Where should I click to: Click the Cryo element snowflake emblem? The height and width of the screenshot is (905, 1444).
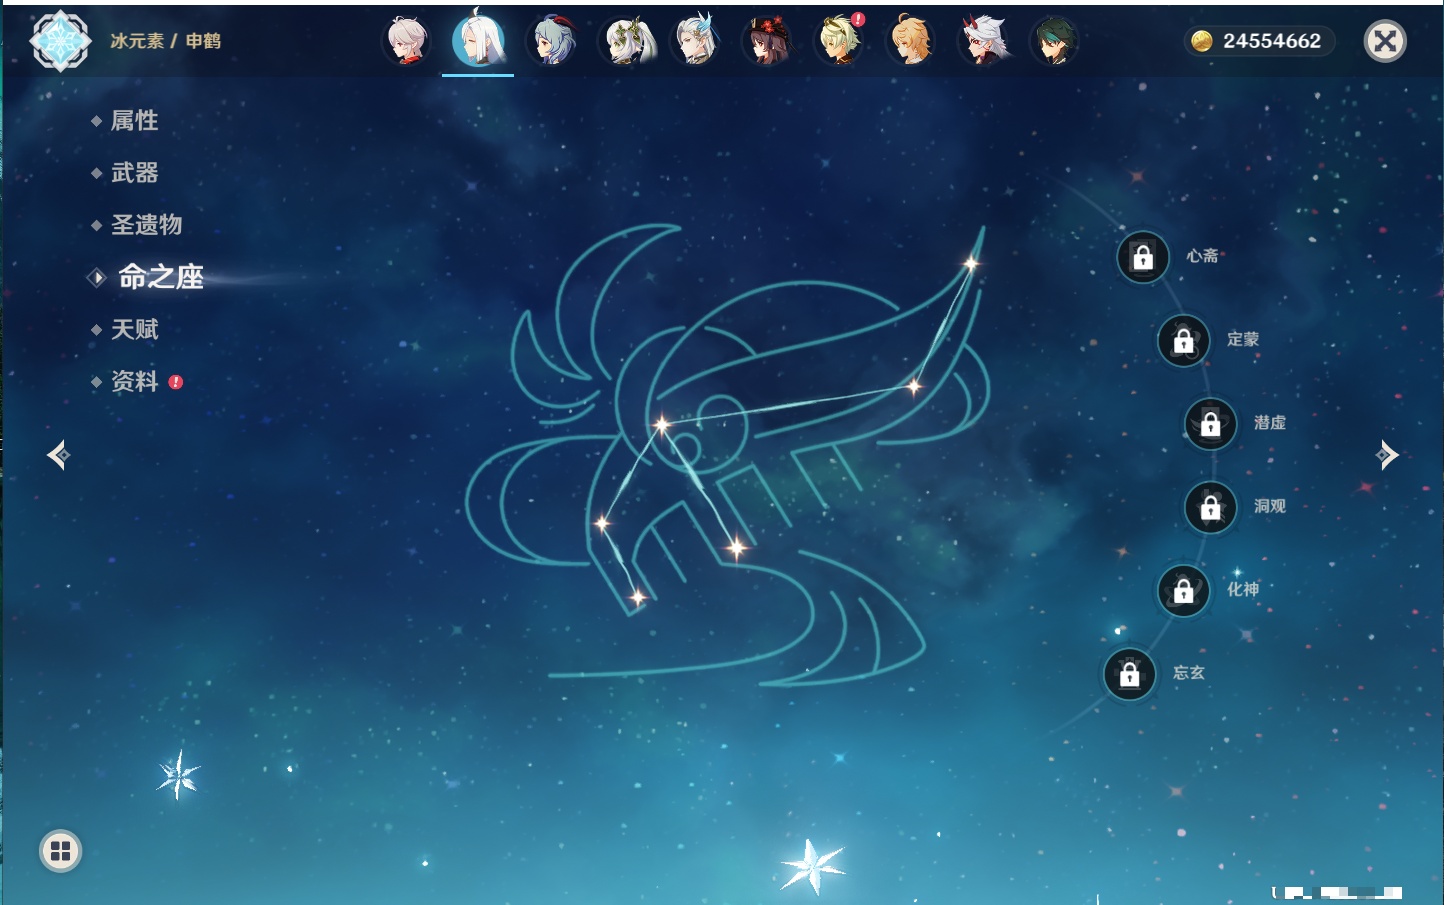click(60, 41)
